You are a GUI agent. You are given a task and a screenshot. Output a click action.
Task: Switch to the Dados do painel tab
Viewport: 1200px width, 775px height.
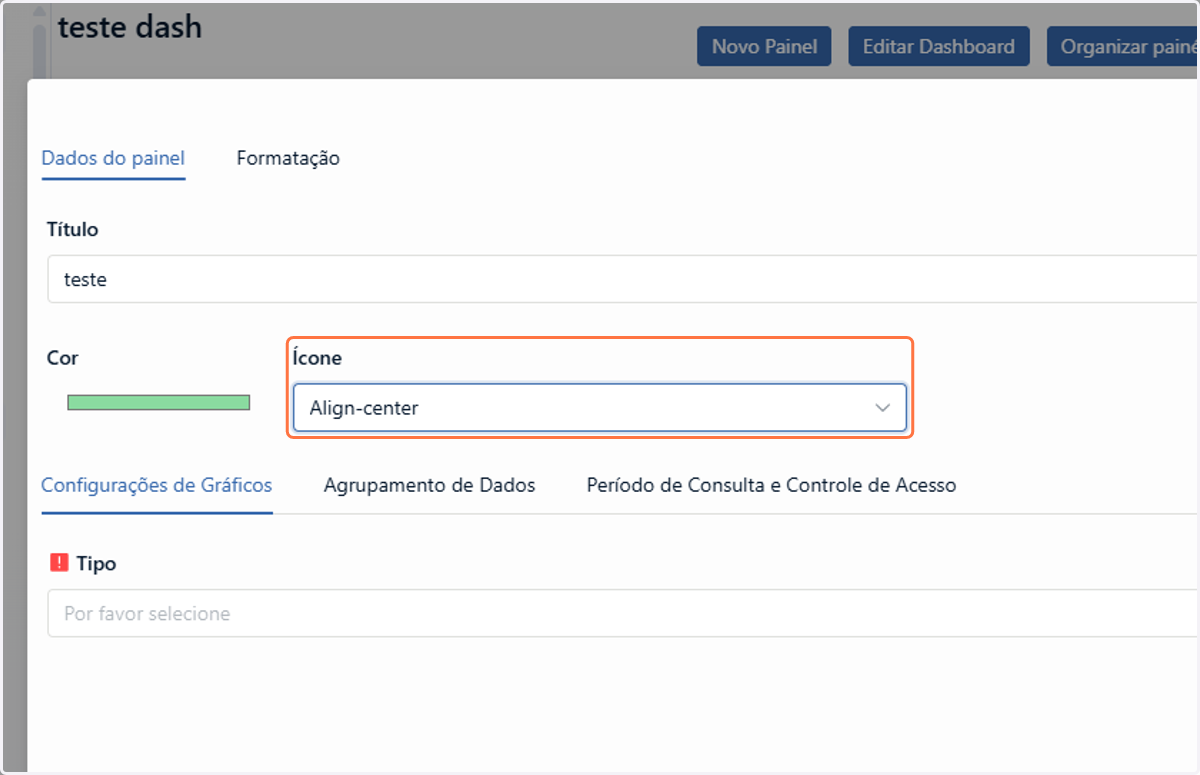click(113, 158)
